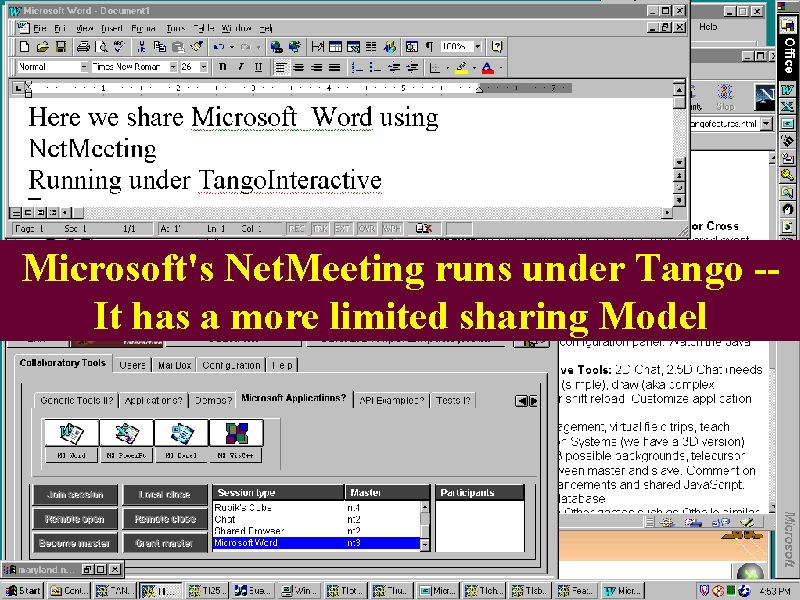The width and height of the screenshot is (800, 600).
Task: Insert a hyperlink using the globe icon
Action: (x=277, y=47)
